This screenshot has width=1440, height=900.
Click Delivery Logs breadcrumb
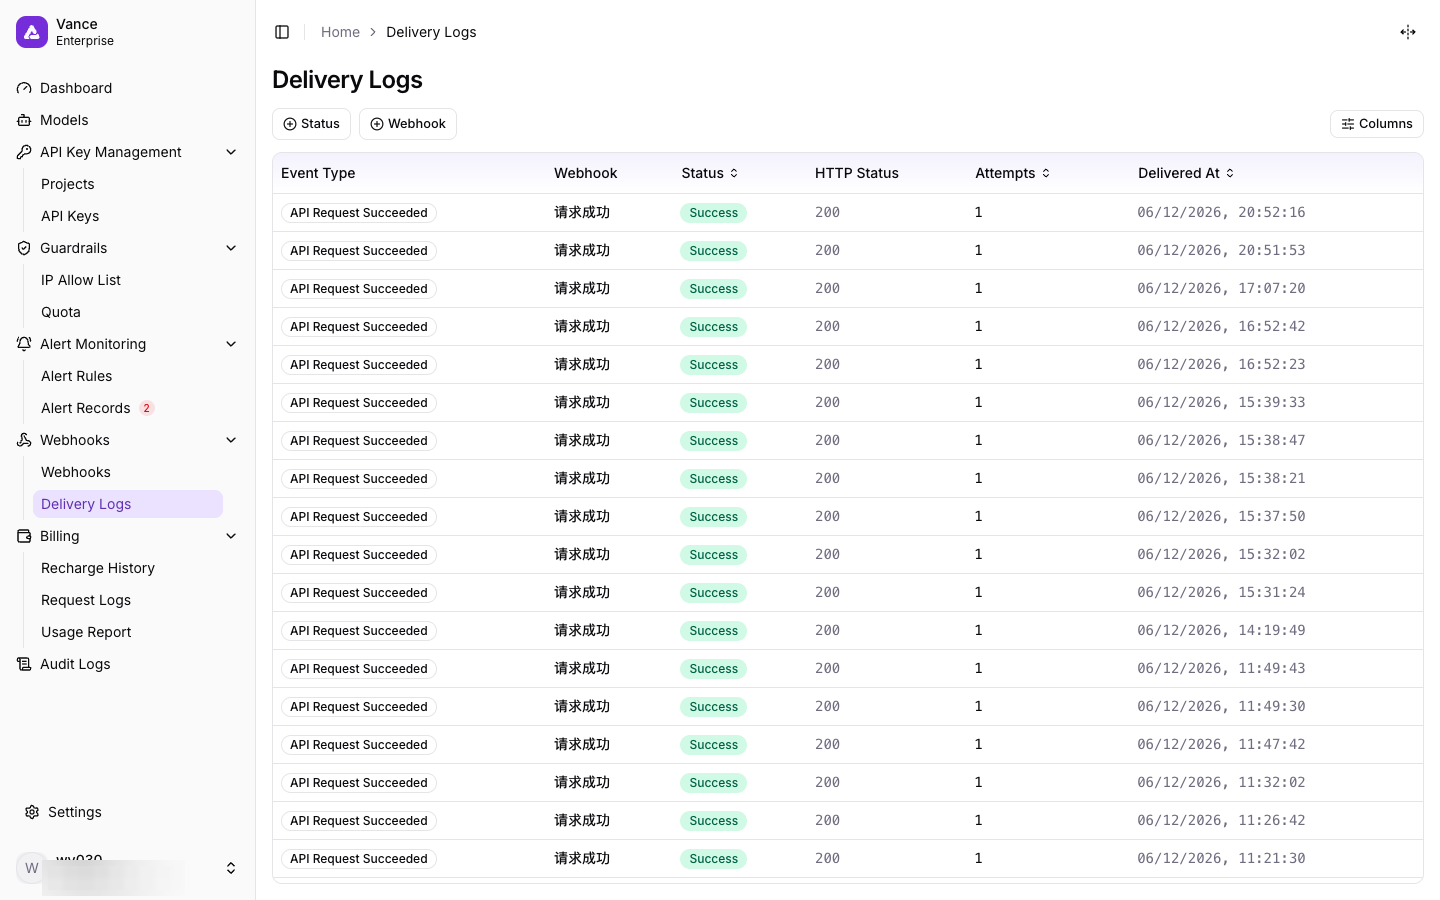tap(431, 32)
